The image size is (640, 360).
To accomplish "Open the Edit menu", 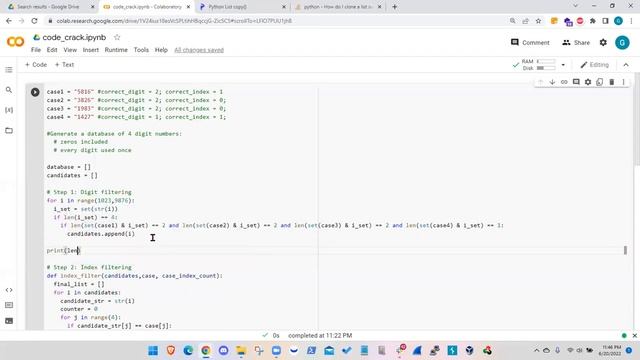I will pyautogui.click(x=52, y=50).
